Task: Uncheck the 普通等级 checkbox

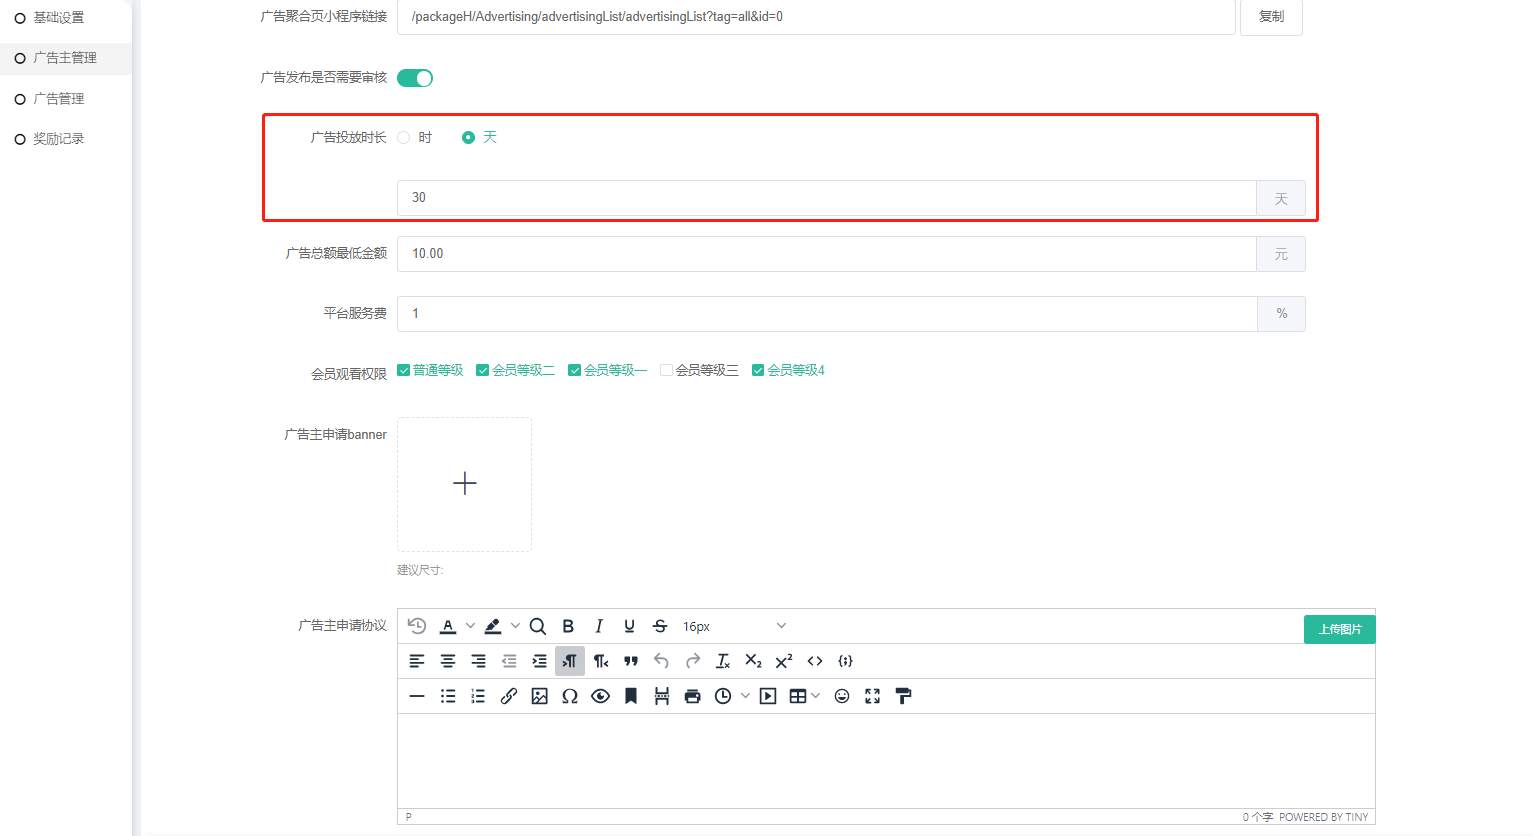Action: [x=404, y=371]
